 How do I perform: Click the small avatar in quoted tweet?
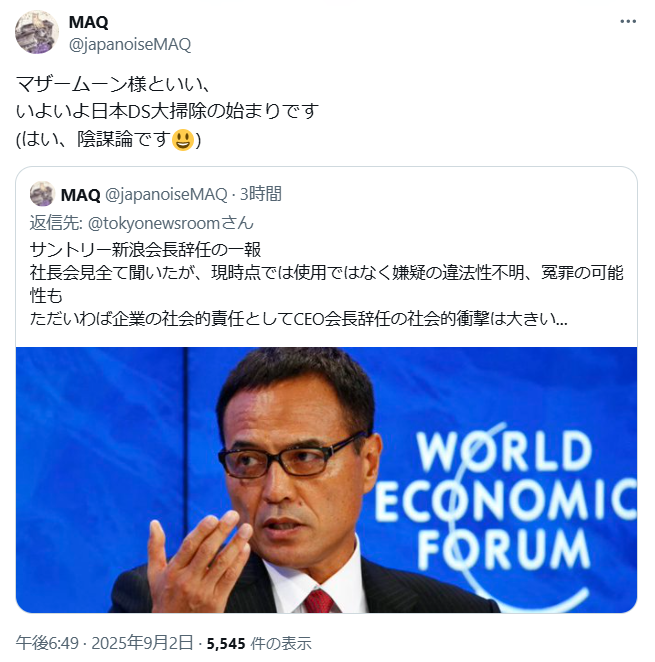click(42, 194)
